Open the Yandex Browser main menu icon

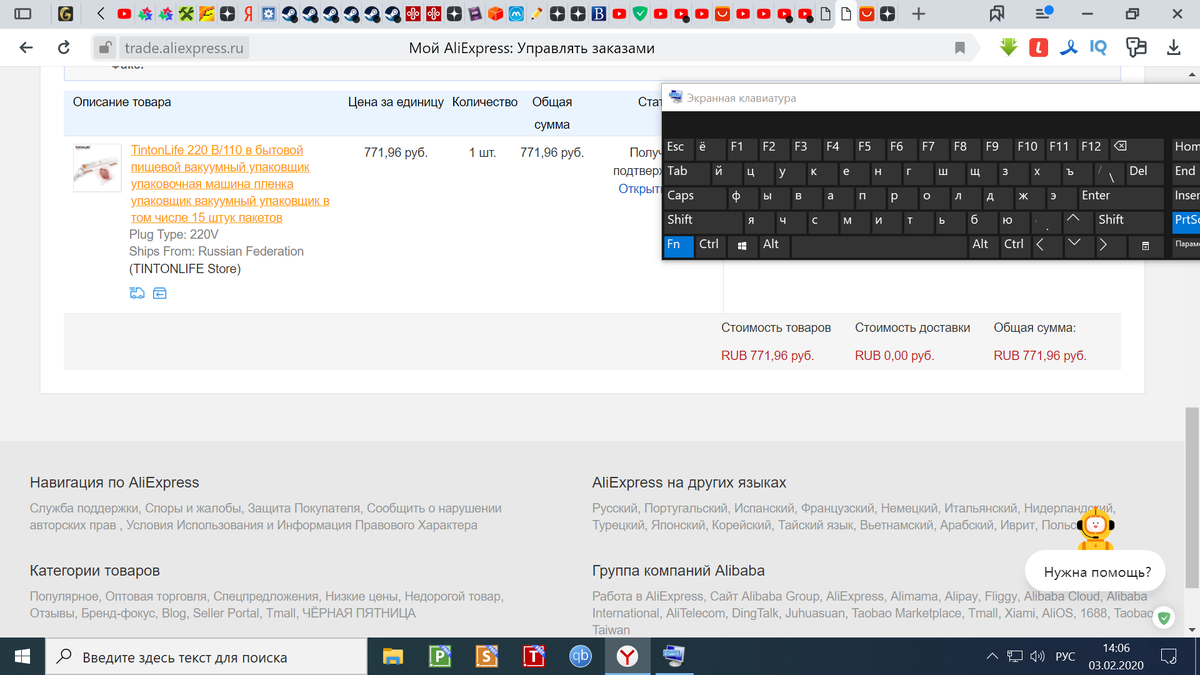coord(1044,14)
